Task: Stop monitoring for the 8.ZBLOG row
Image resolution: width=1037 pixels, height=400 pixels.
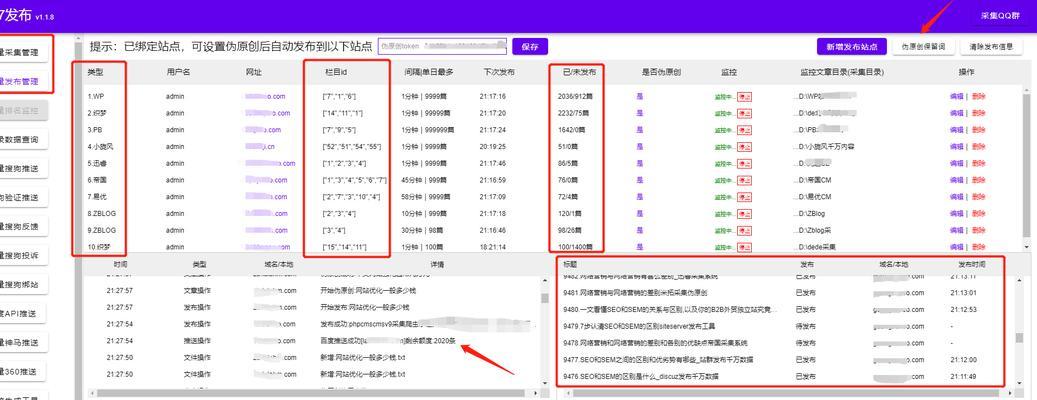Action: tap(744, 214)
